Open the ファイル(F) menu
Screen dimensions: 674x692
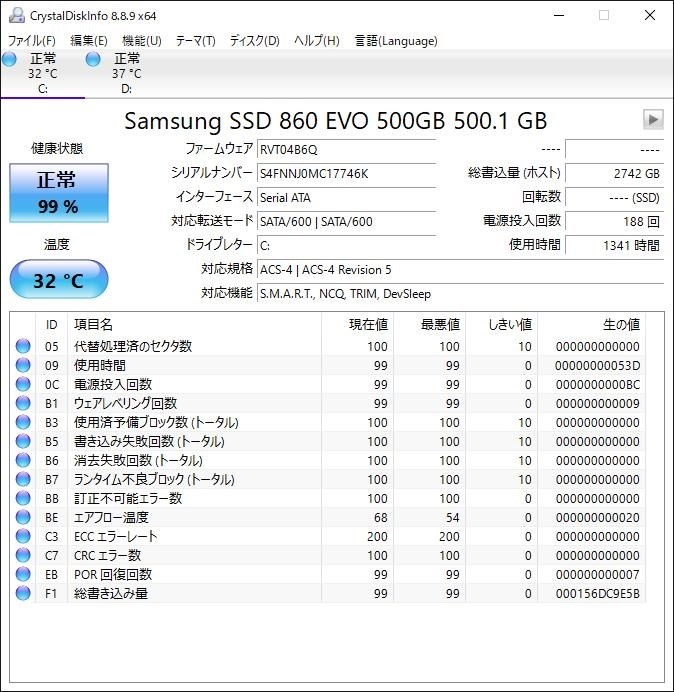tap(32, 41)
